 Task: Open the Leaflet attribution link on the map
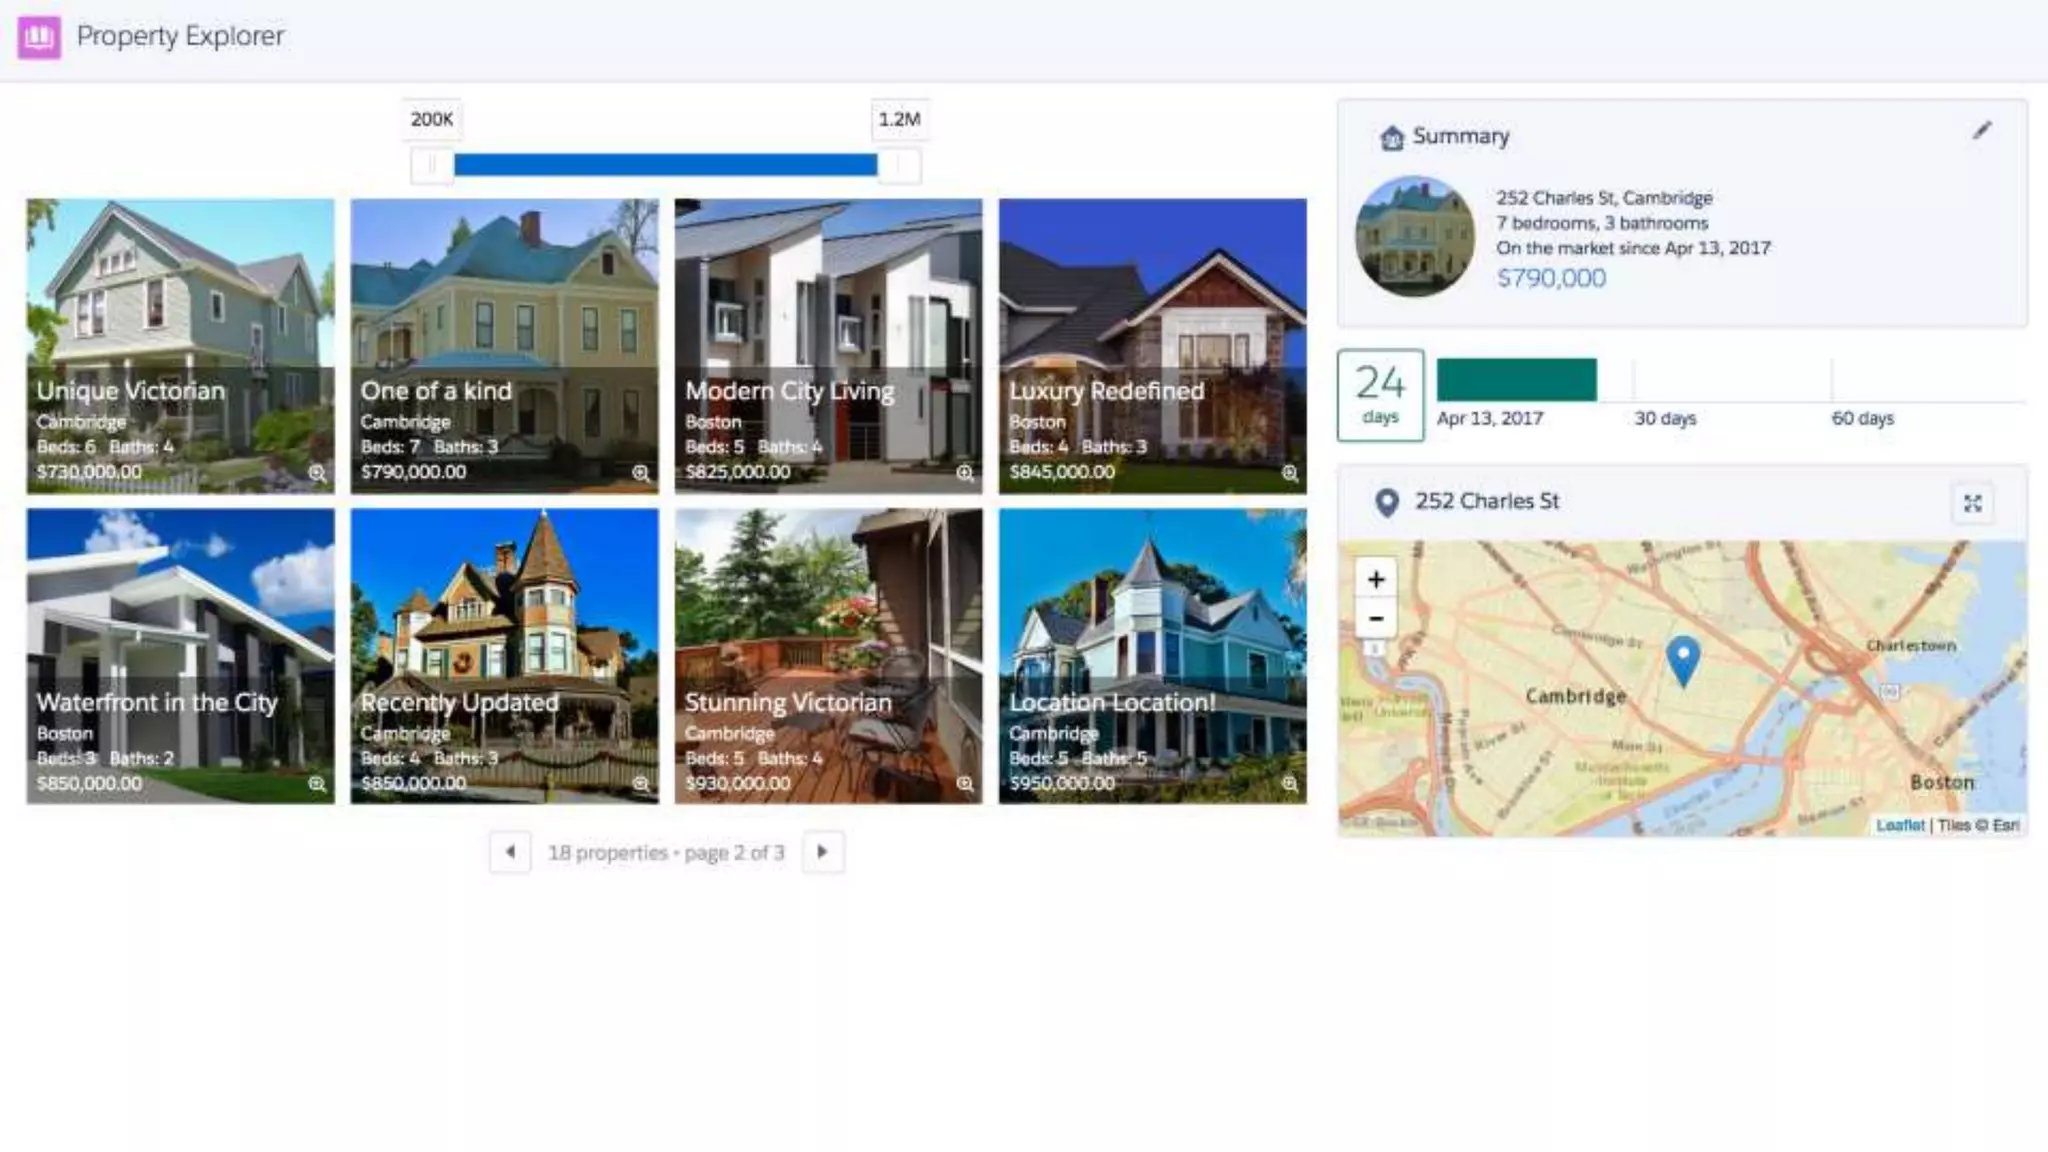point(1899,825)
